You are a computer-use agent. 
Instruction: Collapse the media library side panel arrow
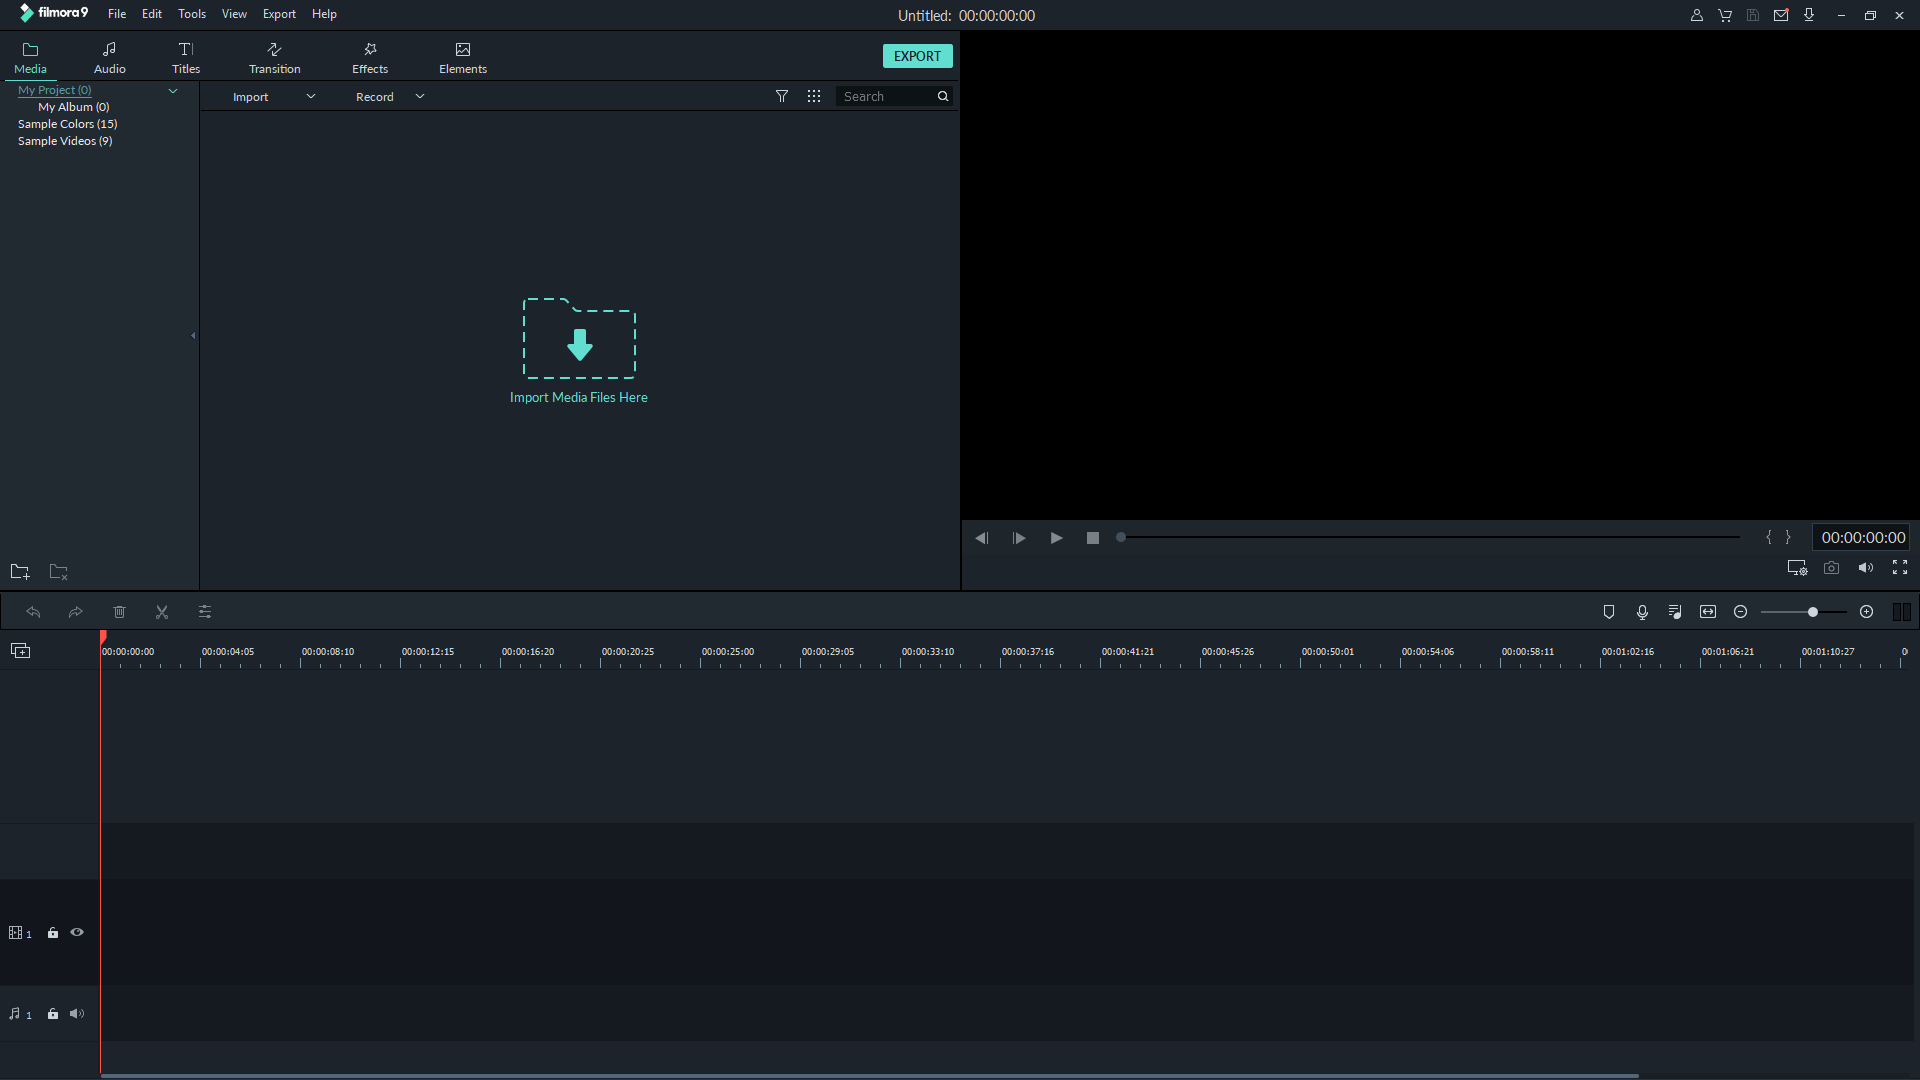(x=193, y=336)
